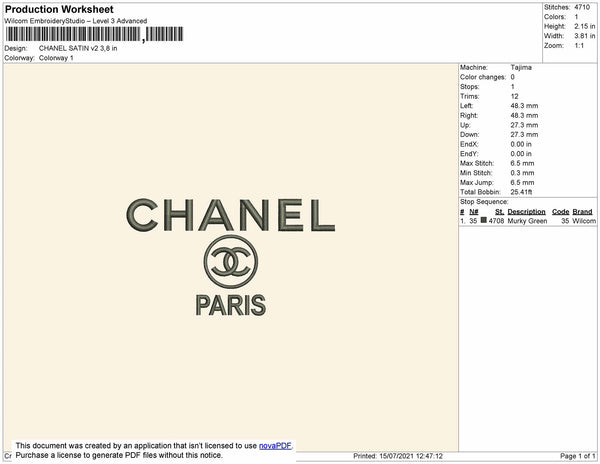Select the 'Wilcom' brand cell

click(x=584, y=221)
